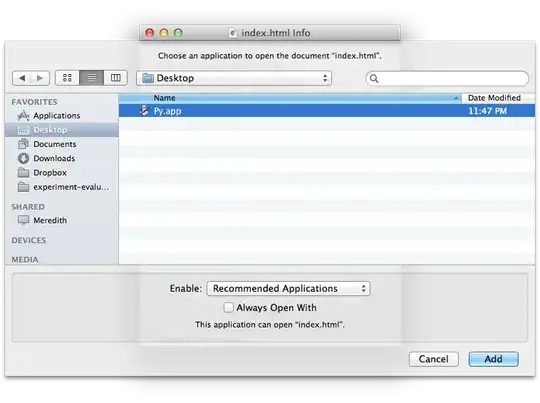Image resolution: width=540 pixels, height=403 pixels.
Task: Click the Meredith computer icon
Action: coord(23,220)
